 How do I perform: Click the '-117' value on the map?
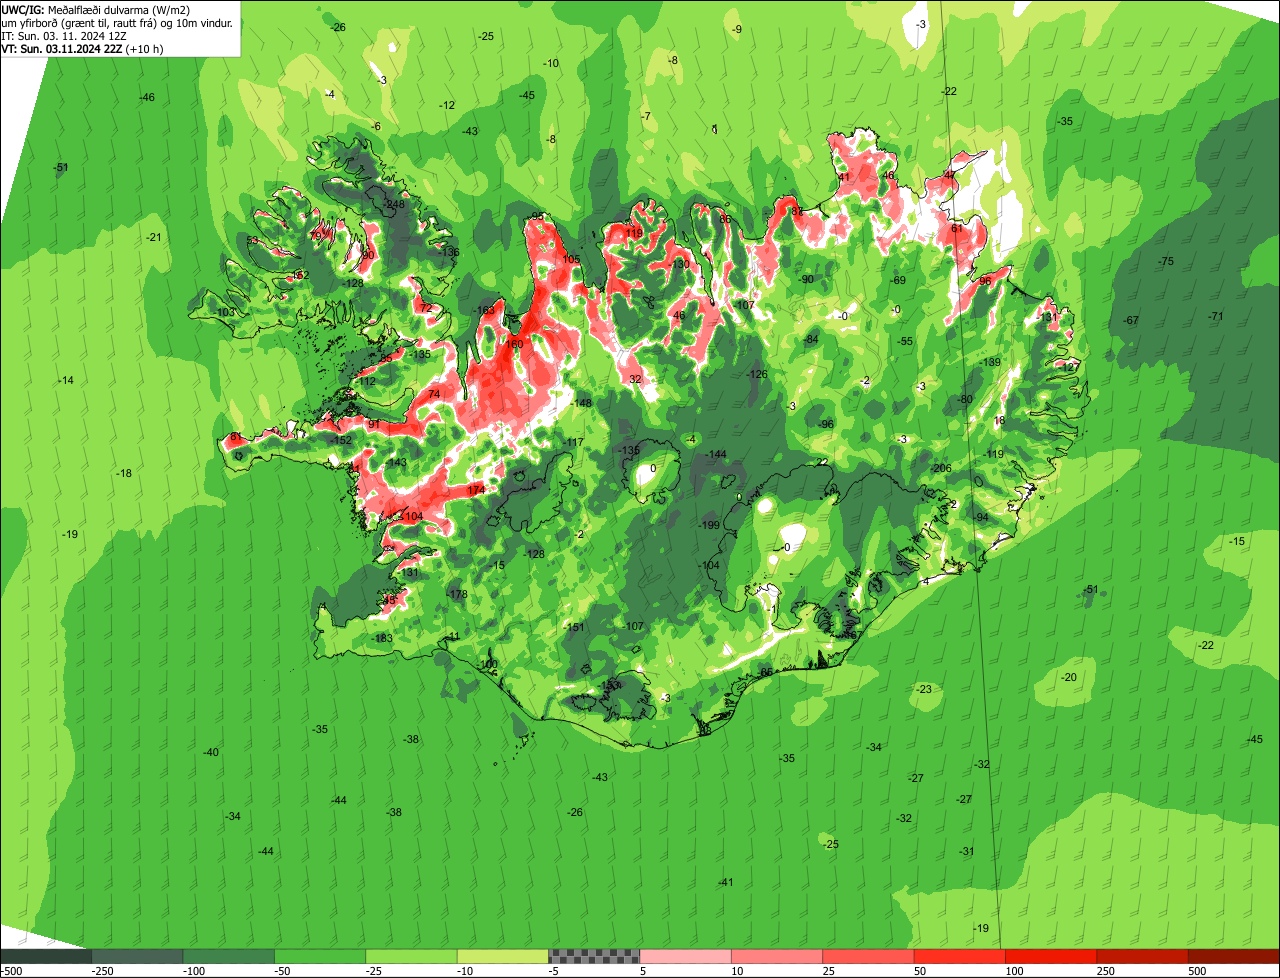tap(573, 442)
